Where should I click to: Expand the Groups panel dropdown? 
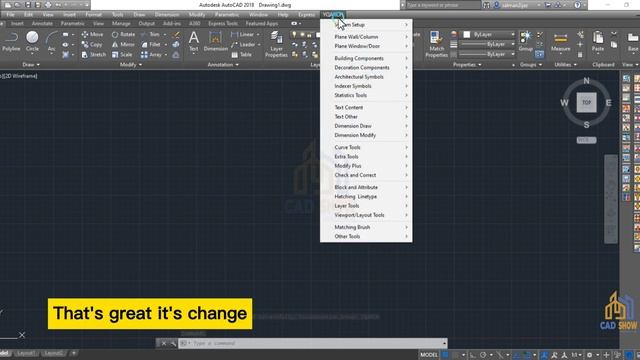[531, 64]
